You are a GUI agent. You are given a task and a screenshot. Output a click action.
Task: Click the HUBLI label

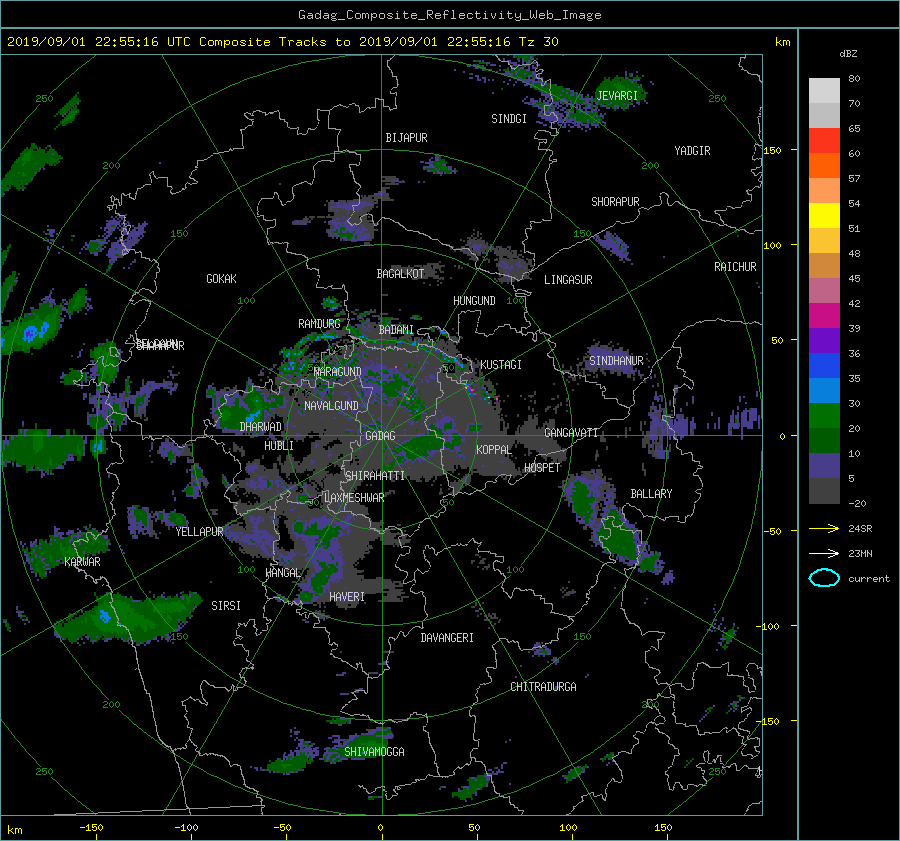[278, 446]
